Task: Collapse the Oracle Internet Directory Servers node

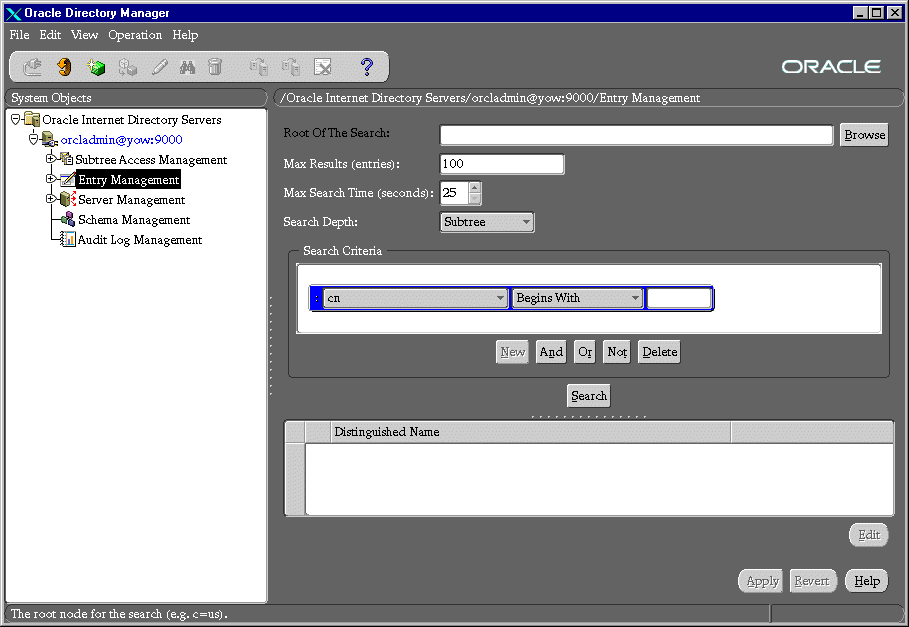Action: (x=15, y=119)
